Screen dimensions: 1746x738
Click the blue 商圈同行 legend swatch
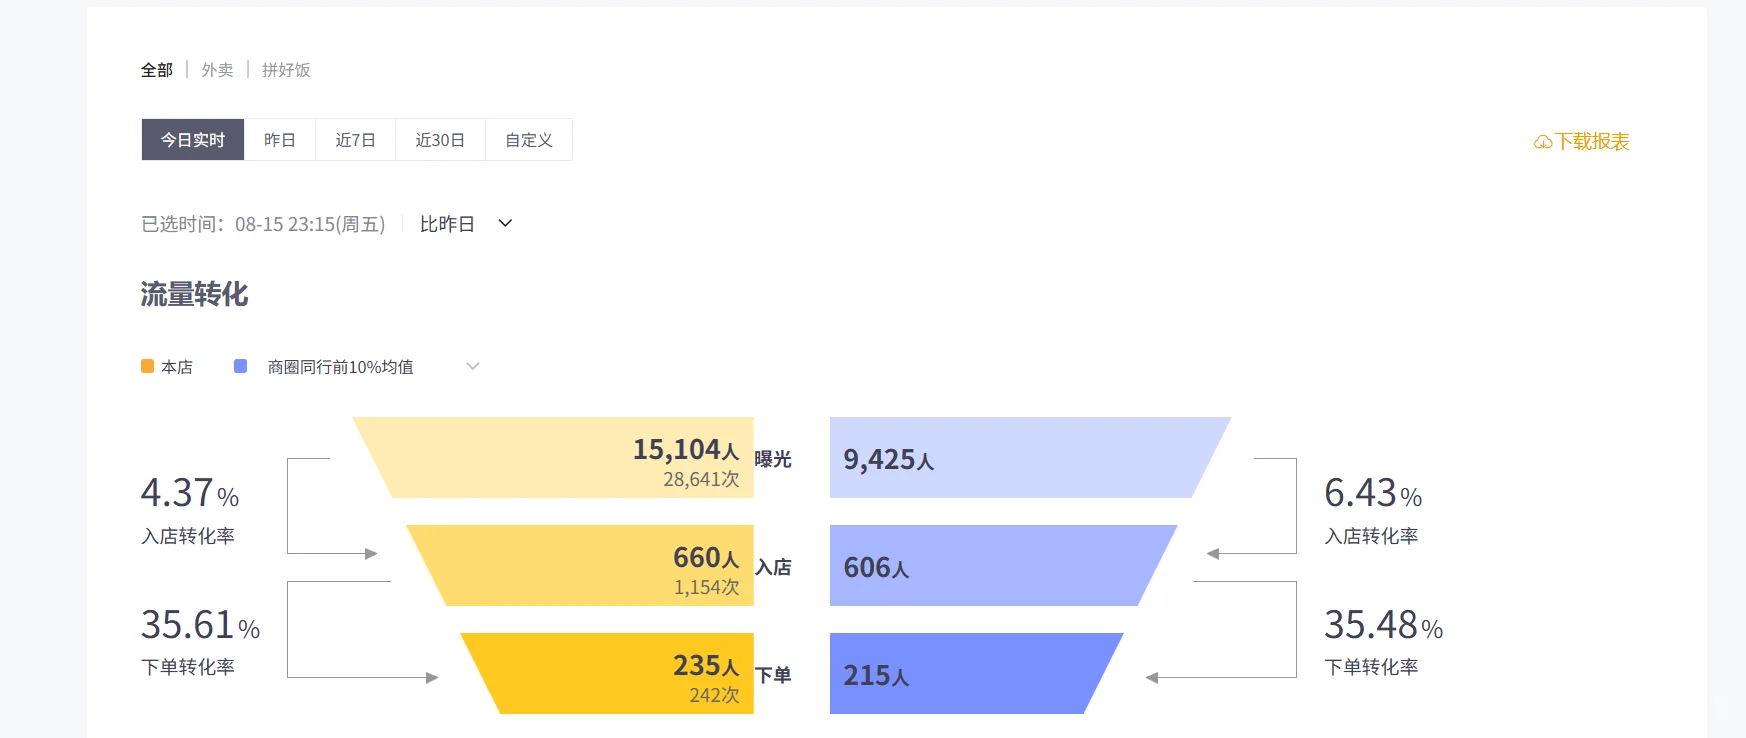(241, 367)
